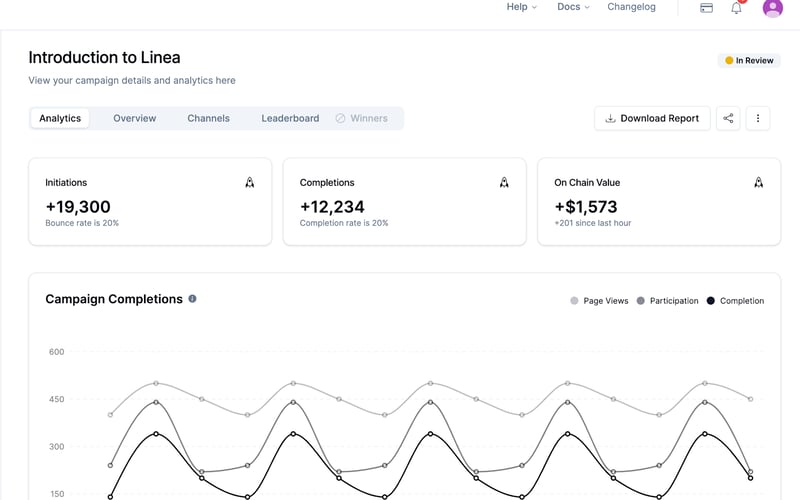Switch to the Channels tab
The width and height of the screenshot is (800, 500).
point(208,118)
